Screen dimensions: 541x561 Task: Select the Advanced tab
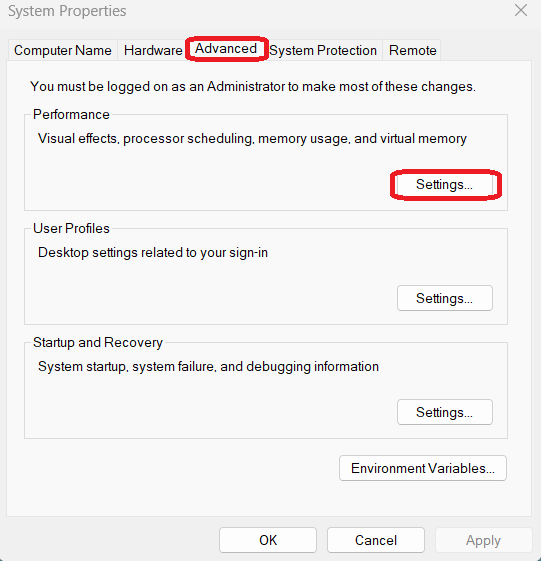pos(226,49)
